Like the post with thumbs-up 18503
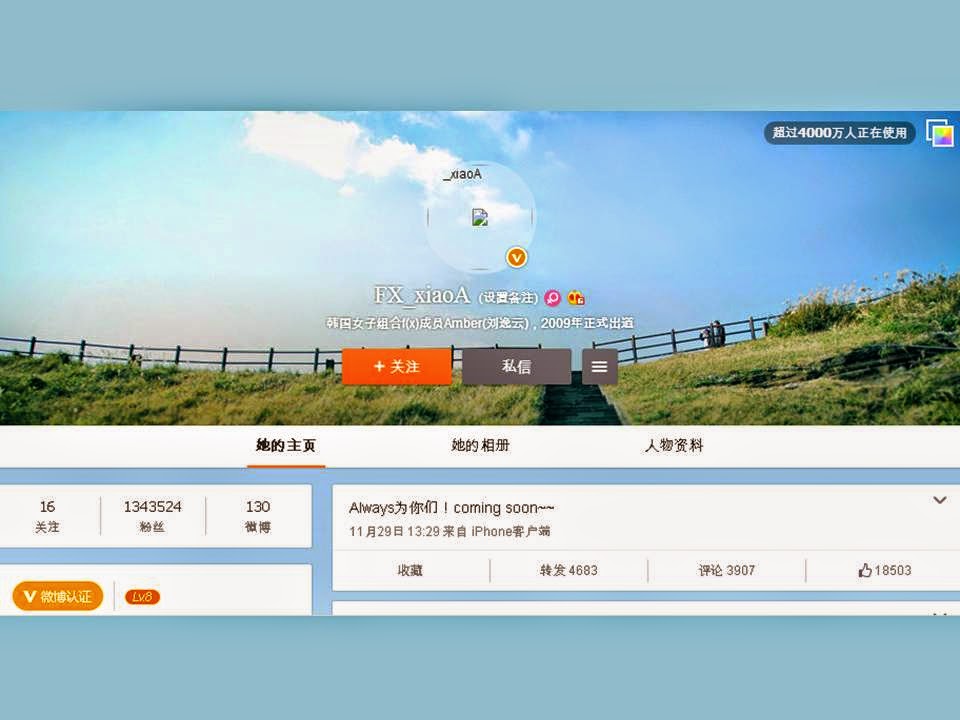Screen dimensions: 960x720 884,571
